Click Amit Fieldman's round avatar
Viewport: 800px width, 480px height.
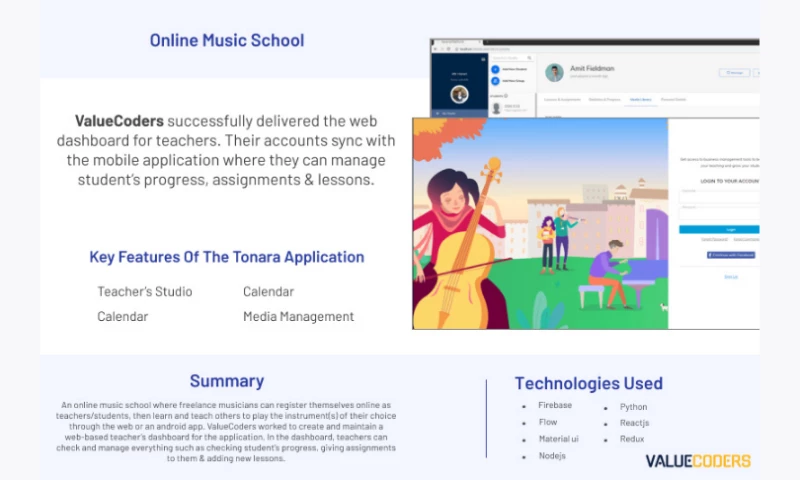point(554,72)
